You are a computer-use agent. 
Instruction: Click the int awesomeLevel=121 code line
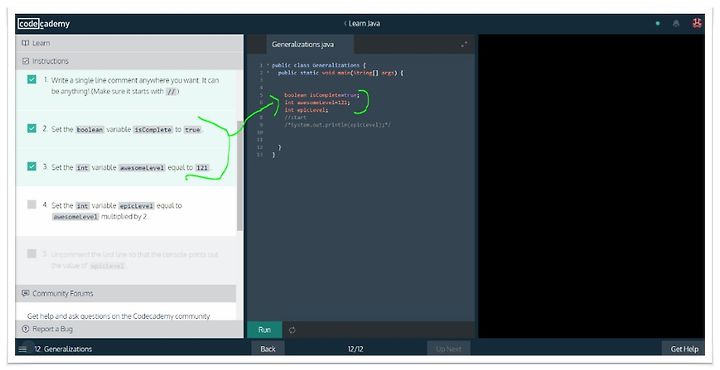pos(317,102)
